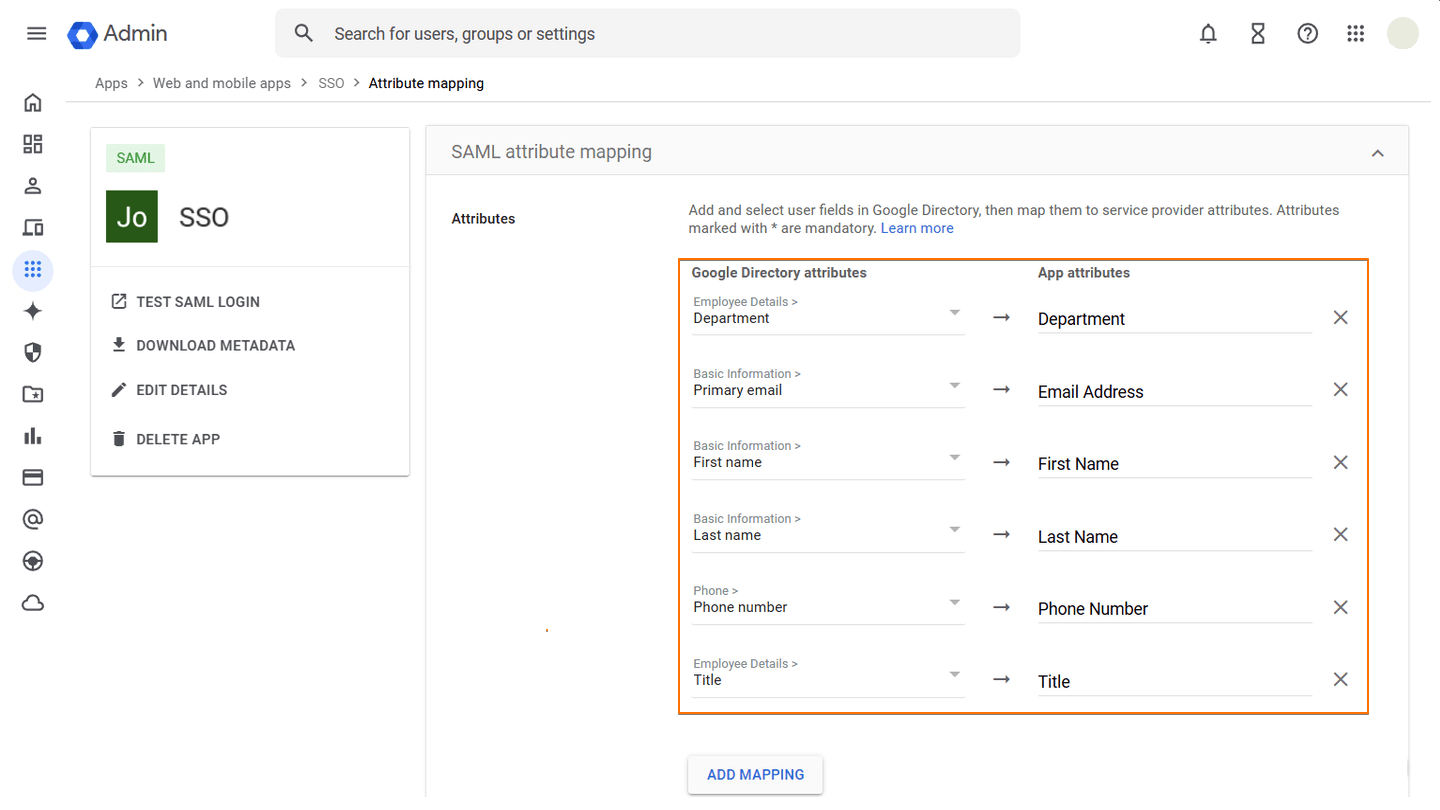The height and width of the screenshot is (810, 1440).
Task: Collapse the SAML attribute mapping panel
Action: point(1377,152)
